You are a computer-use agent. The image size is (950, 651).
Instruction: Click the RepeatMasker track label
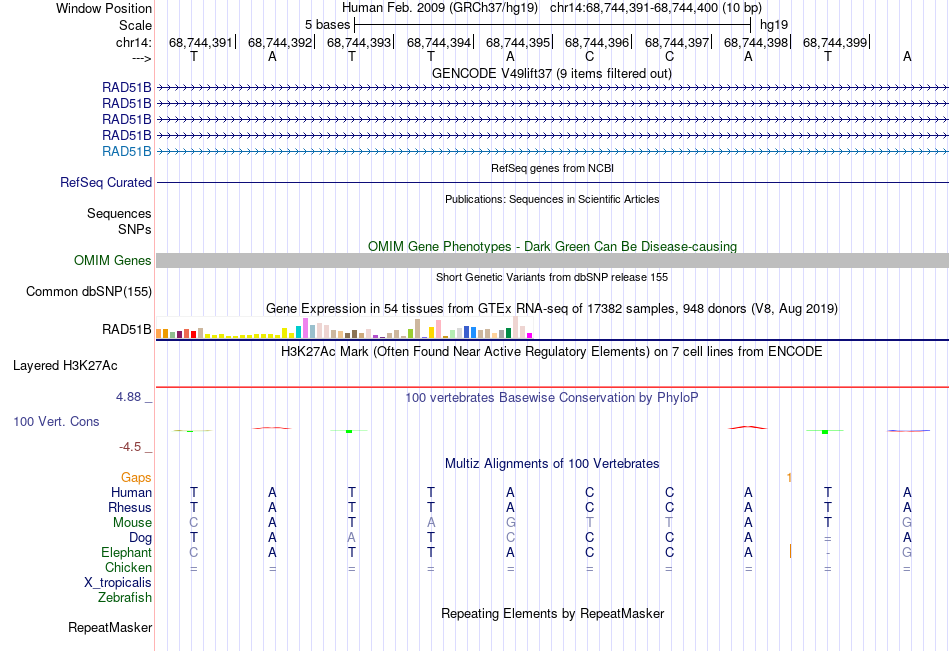point(110,628)
